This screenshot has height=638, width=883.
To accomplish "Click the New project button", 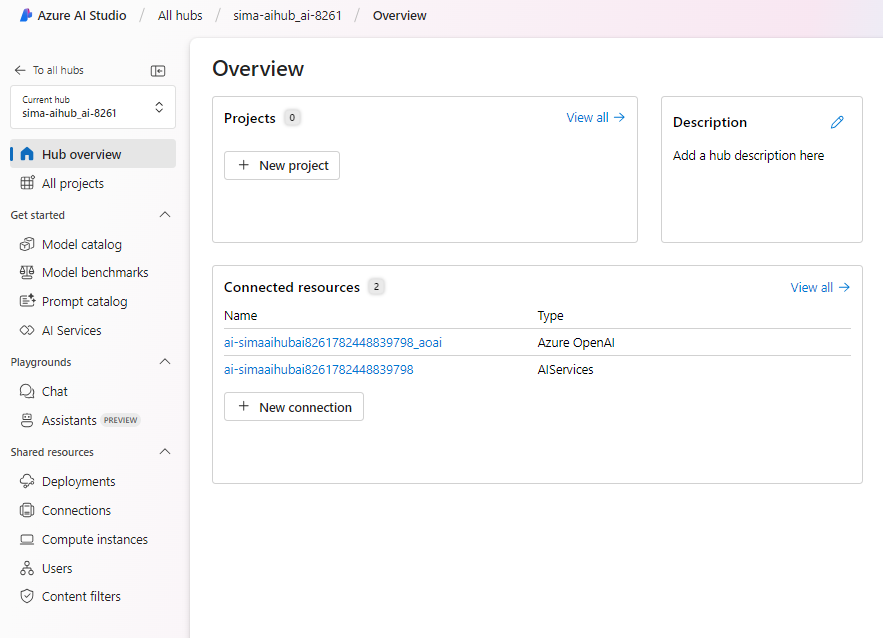I will [x=282, y=166].
